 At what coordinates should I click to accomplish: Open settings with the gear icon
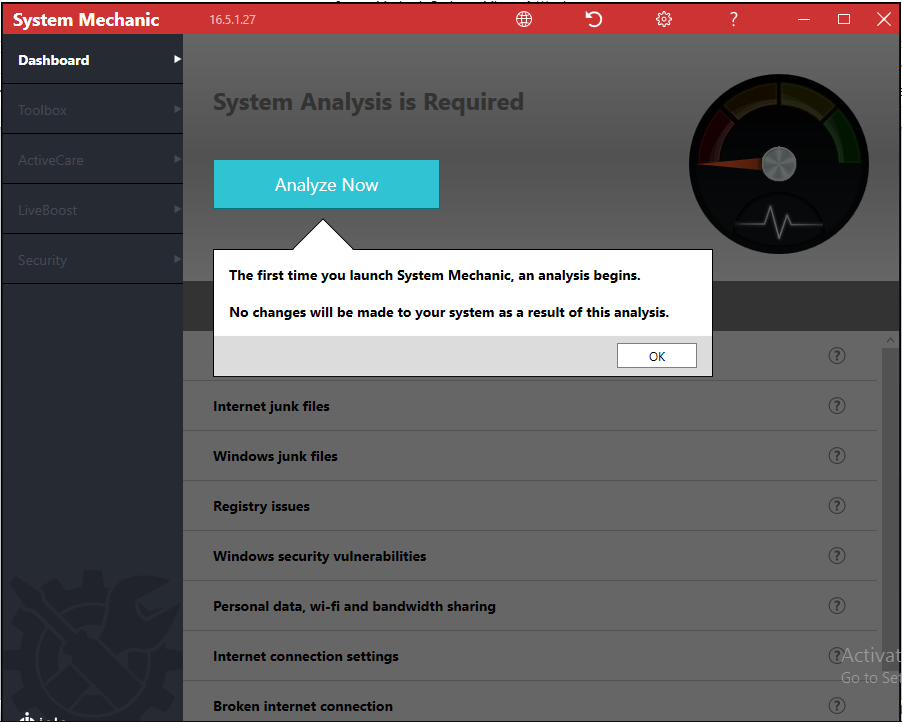[664, 19]
